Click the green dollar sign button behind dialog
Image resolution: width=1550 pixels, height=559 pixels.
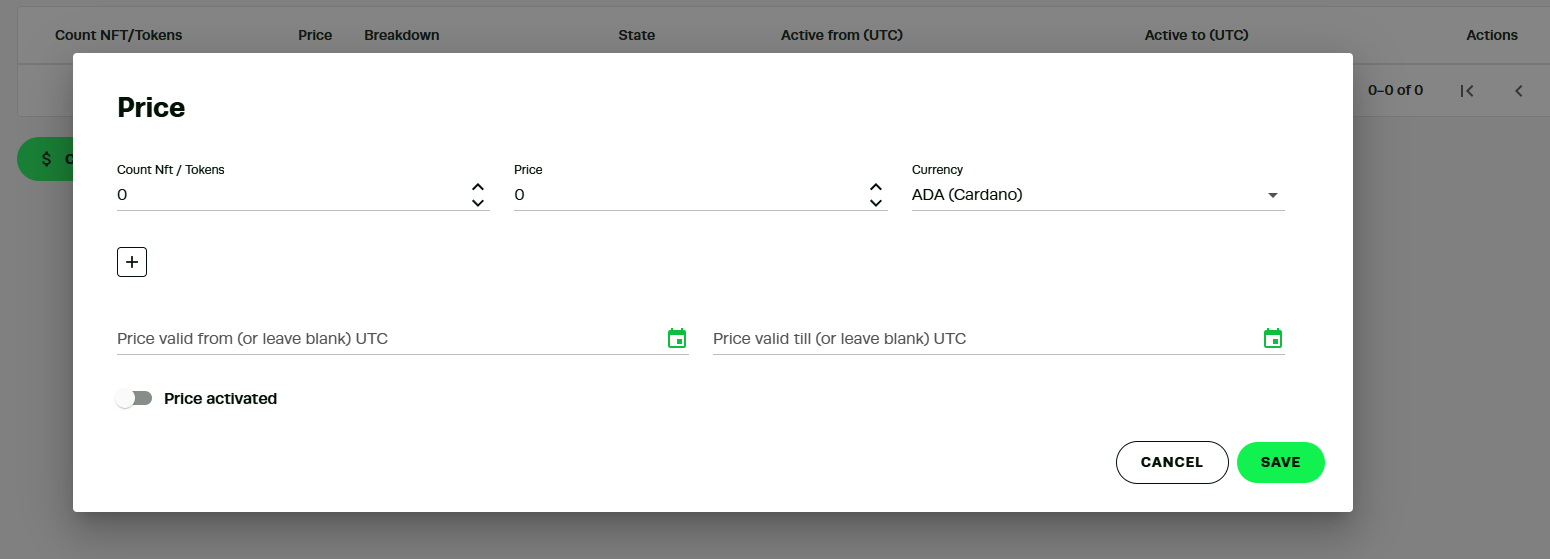click(46, 159)
